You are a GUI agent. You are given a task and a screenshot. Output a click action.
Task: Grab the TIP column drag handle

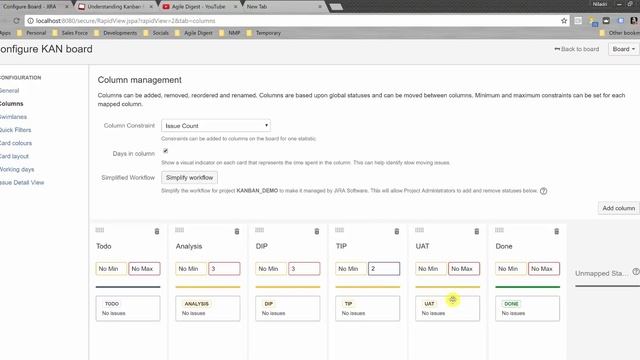340,230
